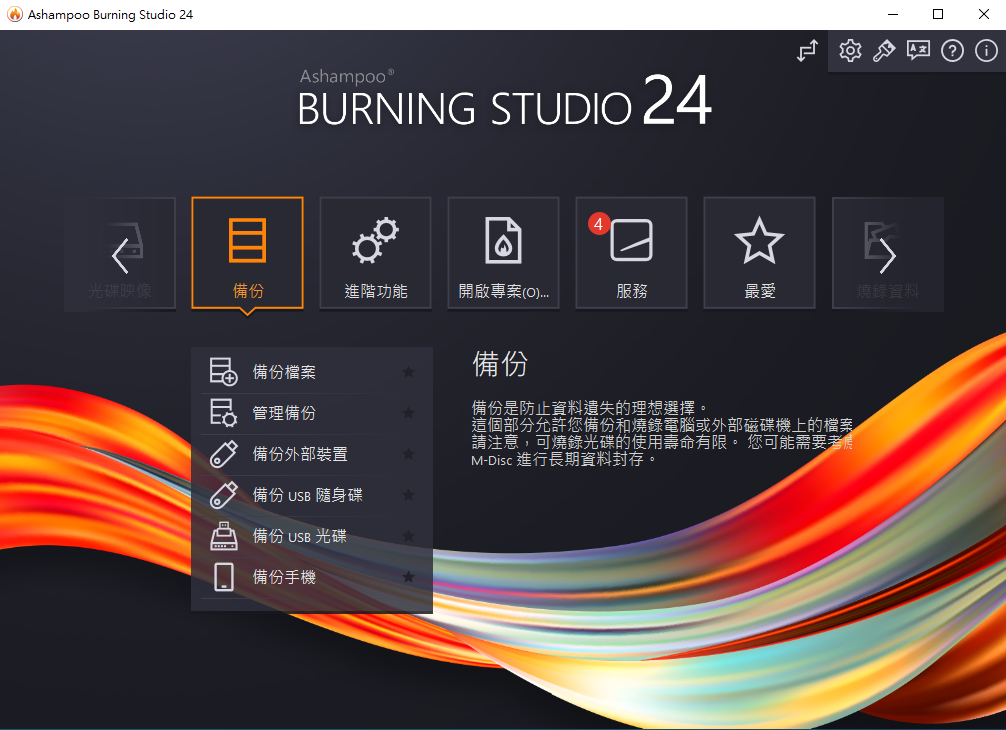Screen dimensions: 1006x730
Task: Select the 進階功能 gears tile
Action: tap(375, 253)
